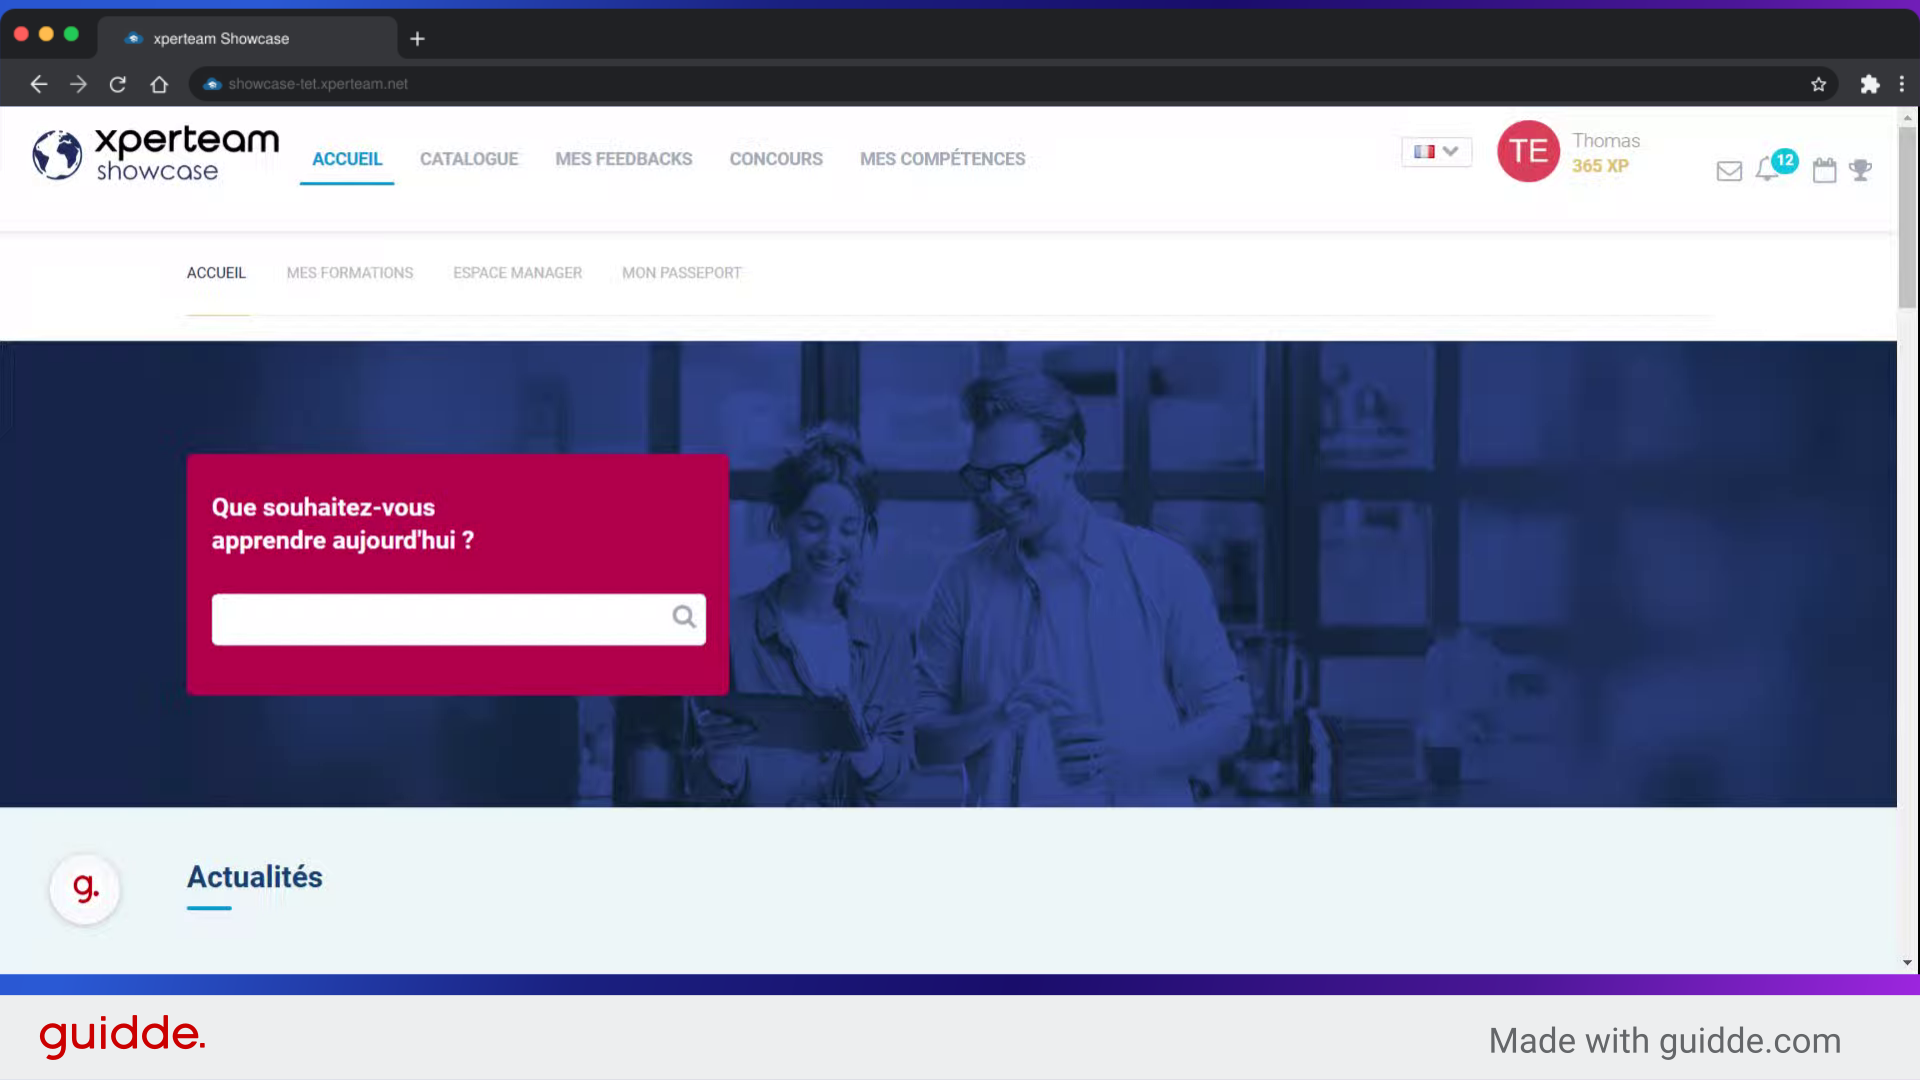Click the xperteam showcase logo
The width and height of the screenshot is (1920, 1080).
(155, 154)
